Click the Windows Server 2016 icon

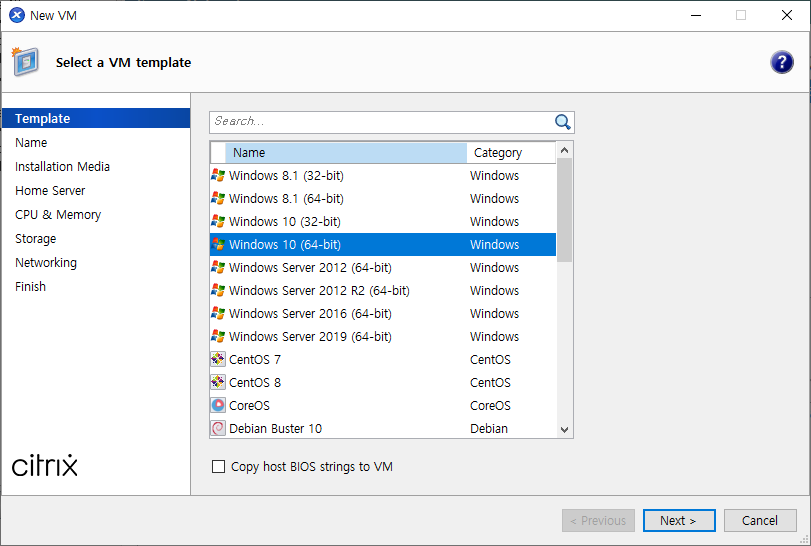point(218,313)
